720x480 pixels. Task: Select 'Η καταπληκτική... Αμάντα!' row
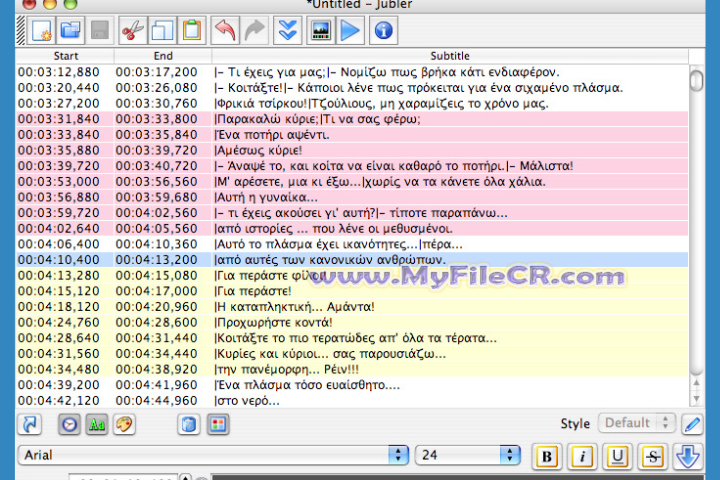[x=352, y=306]
